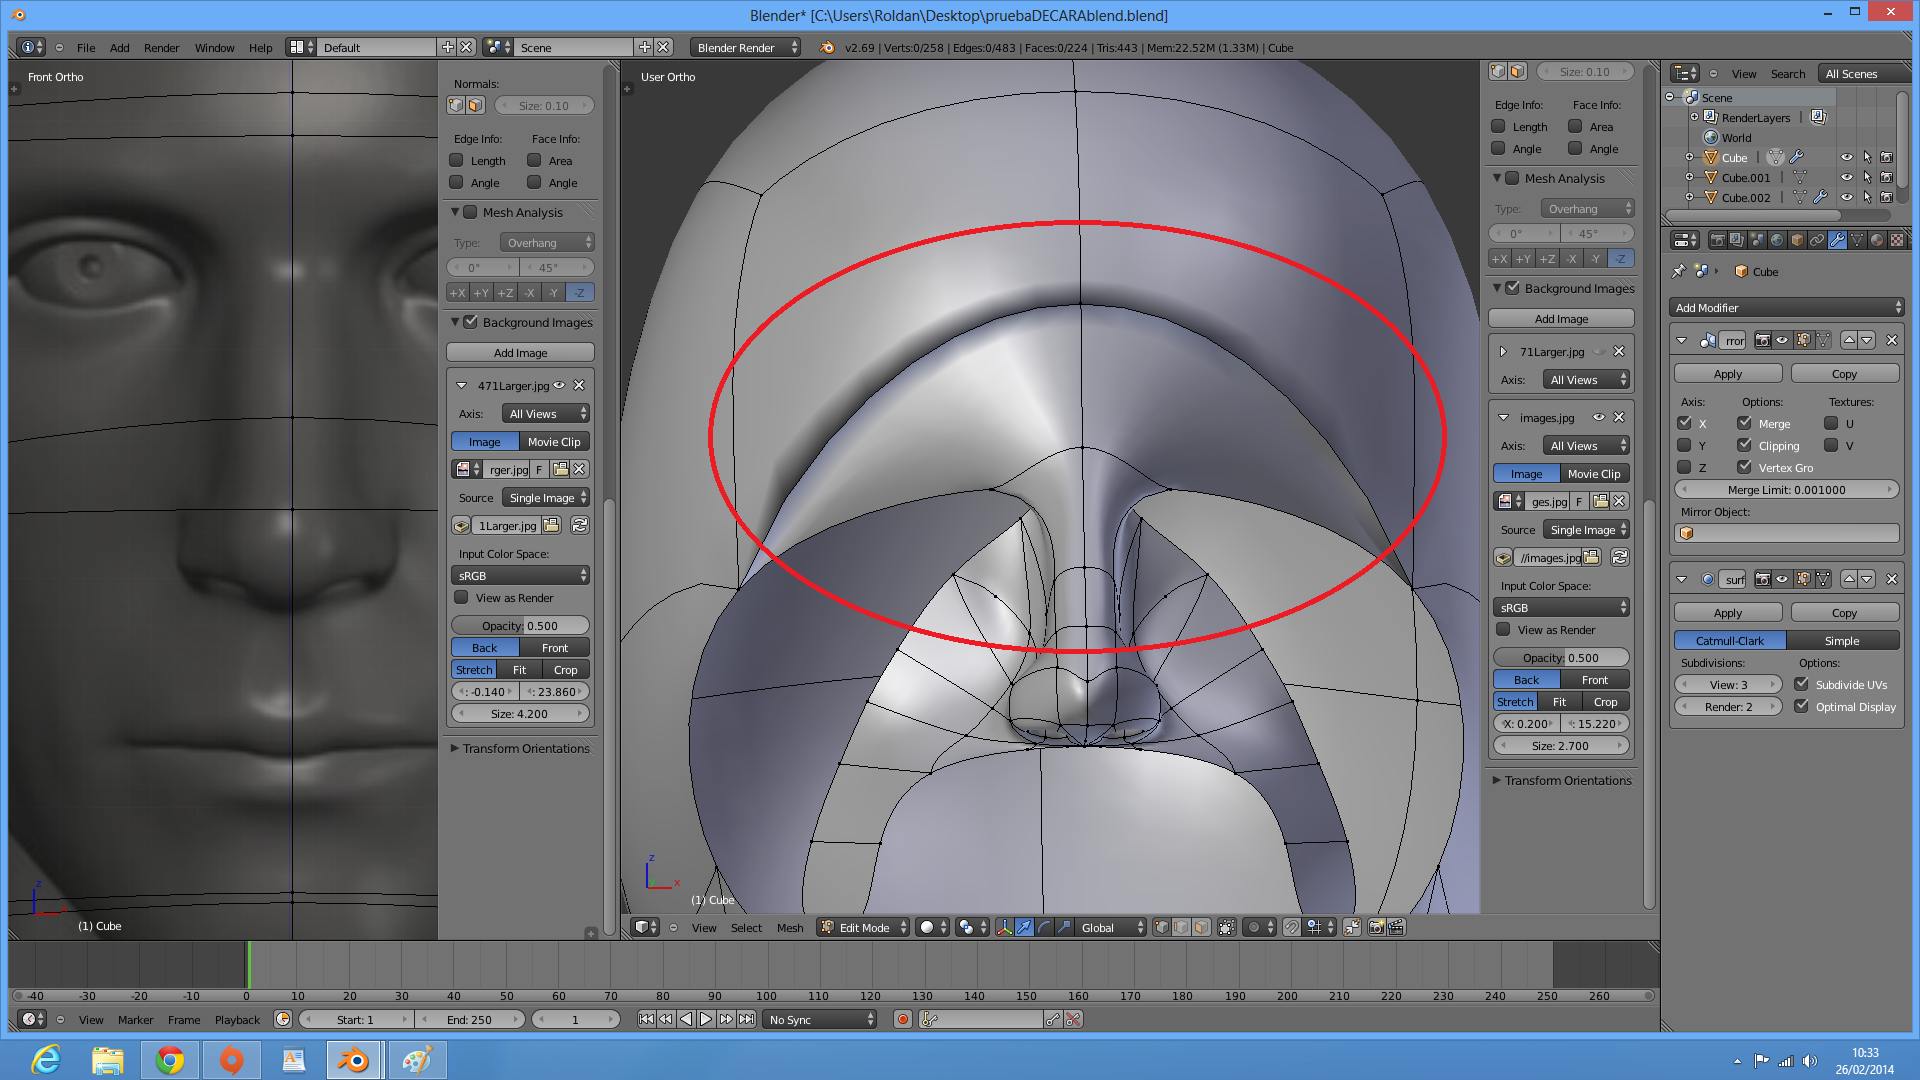Open the Render properties camera tab
This screenshot has height=1080, width=1920.
tap(1717, 240)
